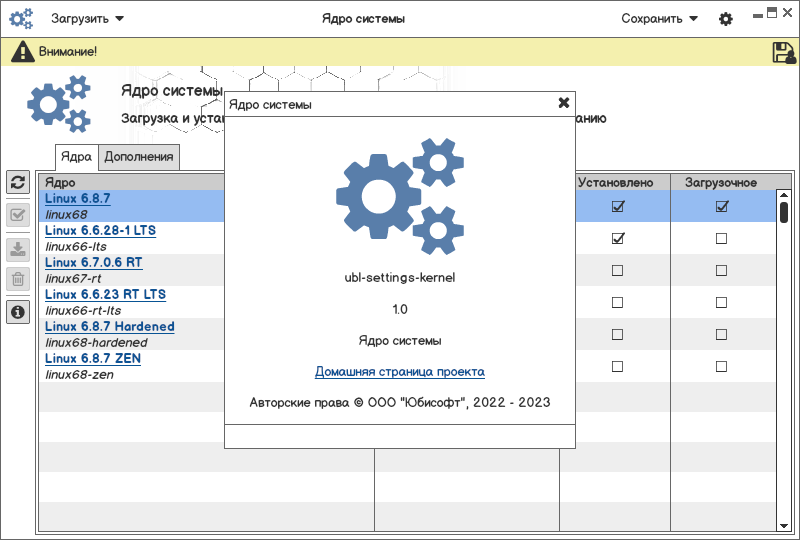This screenshot has height=540, width=800.
Task: Select the Ядра tab
Action: (76, 156)
